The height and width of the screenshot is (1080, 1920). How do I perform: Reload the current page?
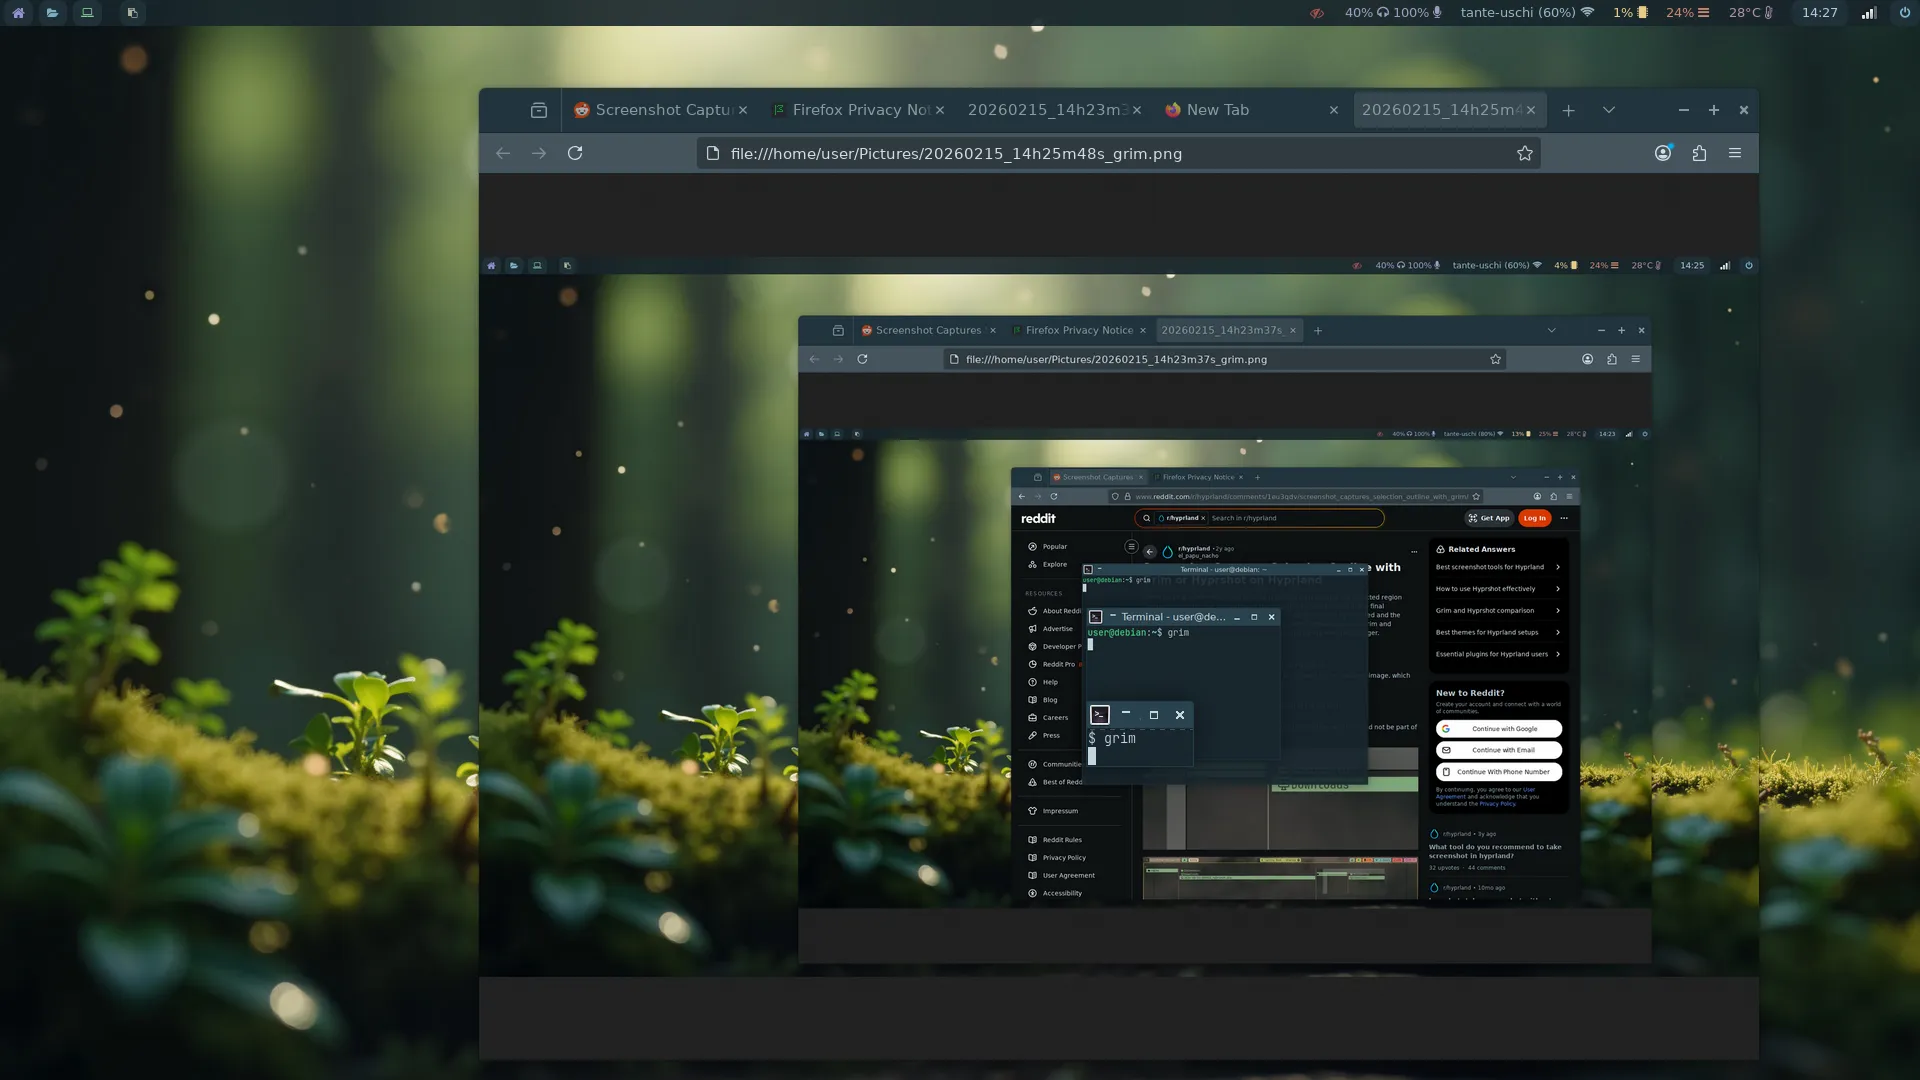[x=575, y=153]
